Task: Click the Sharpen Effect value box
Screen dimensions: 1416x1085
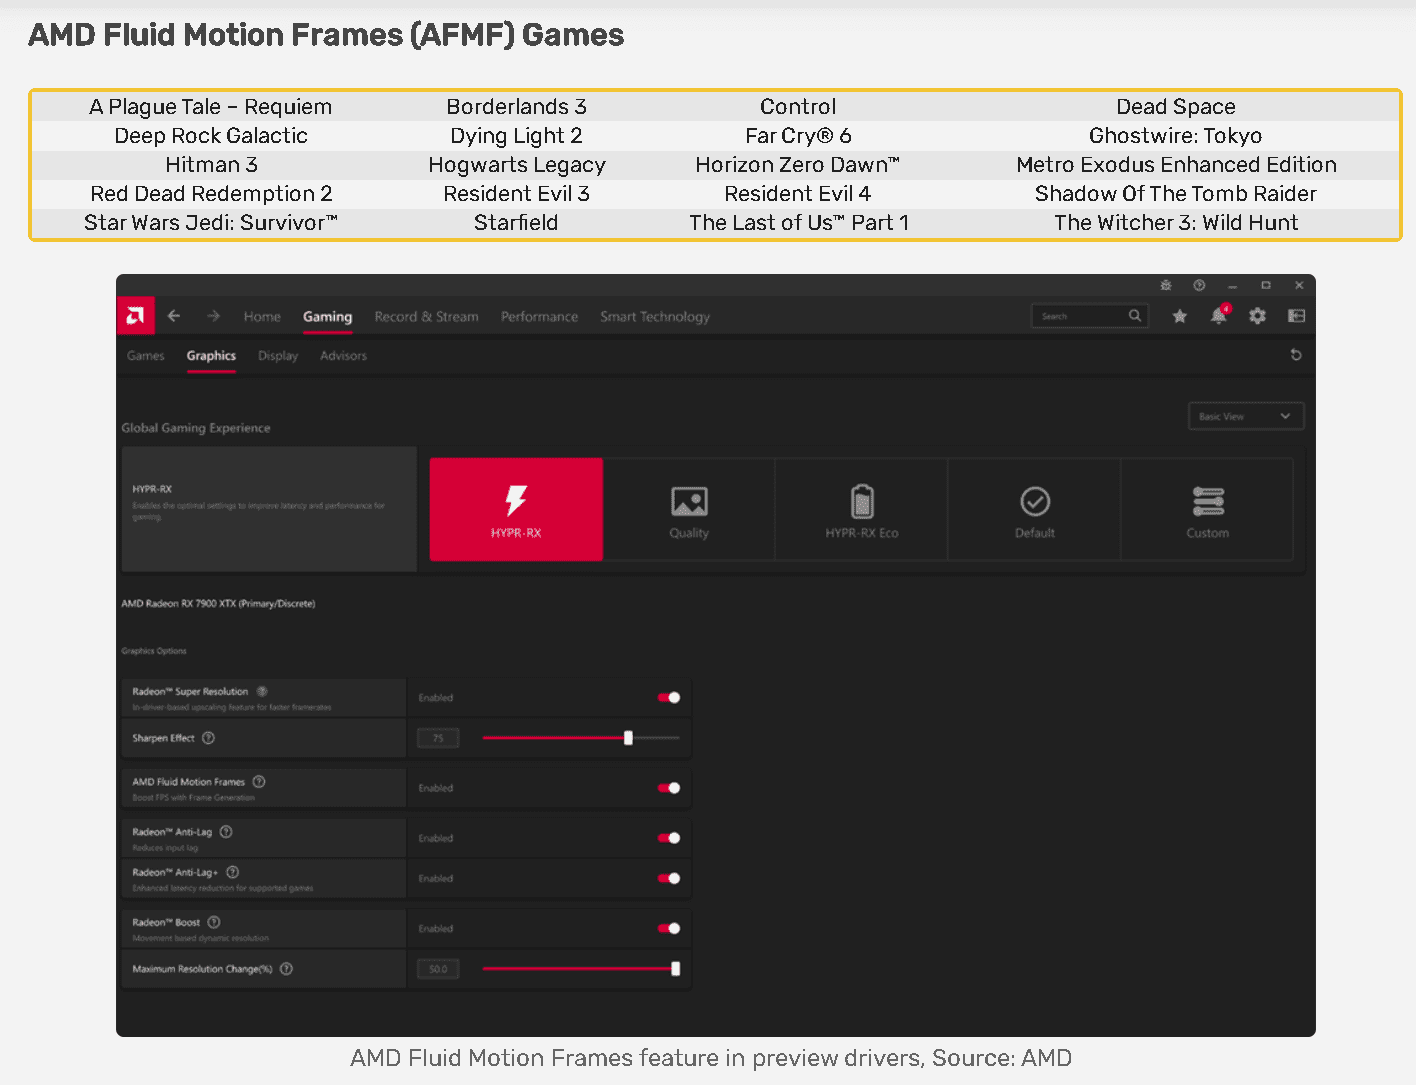Action: point(438,738)
